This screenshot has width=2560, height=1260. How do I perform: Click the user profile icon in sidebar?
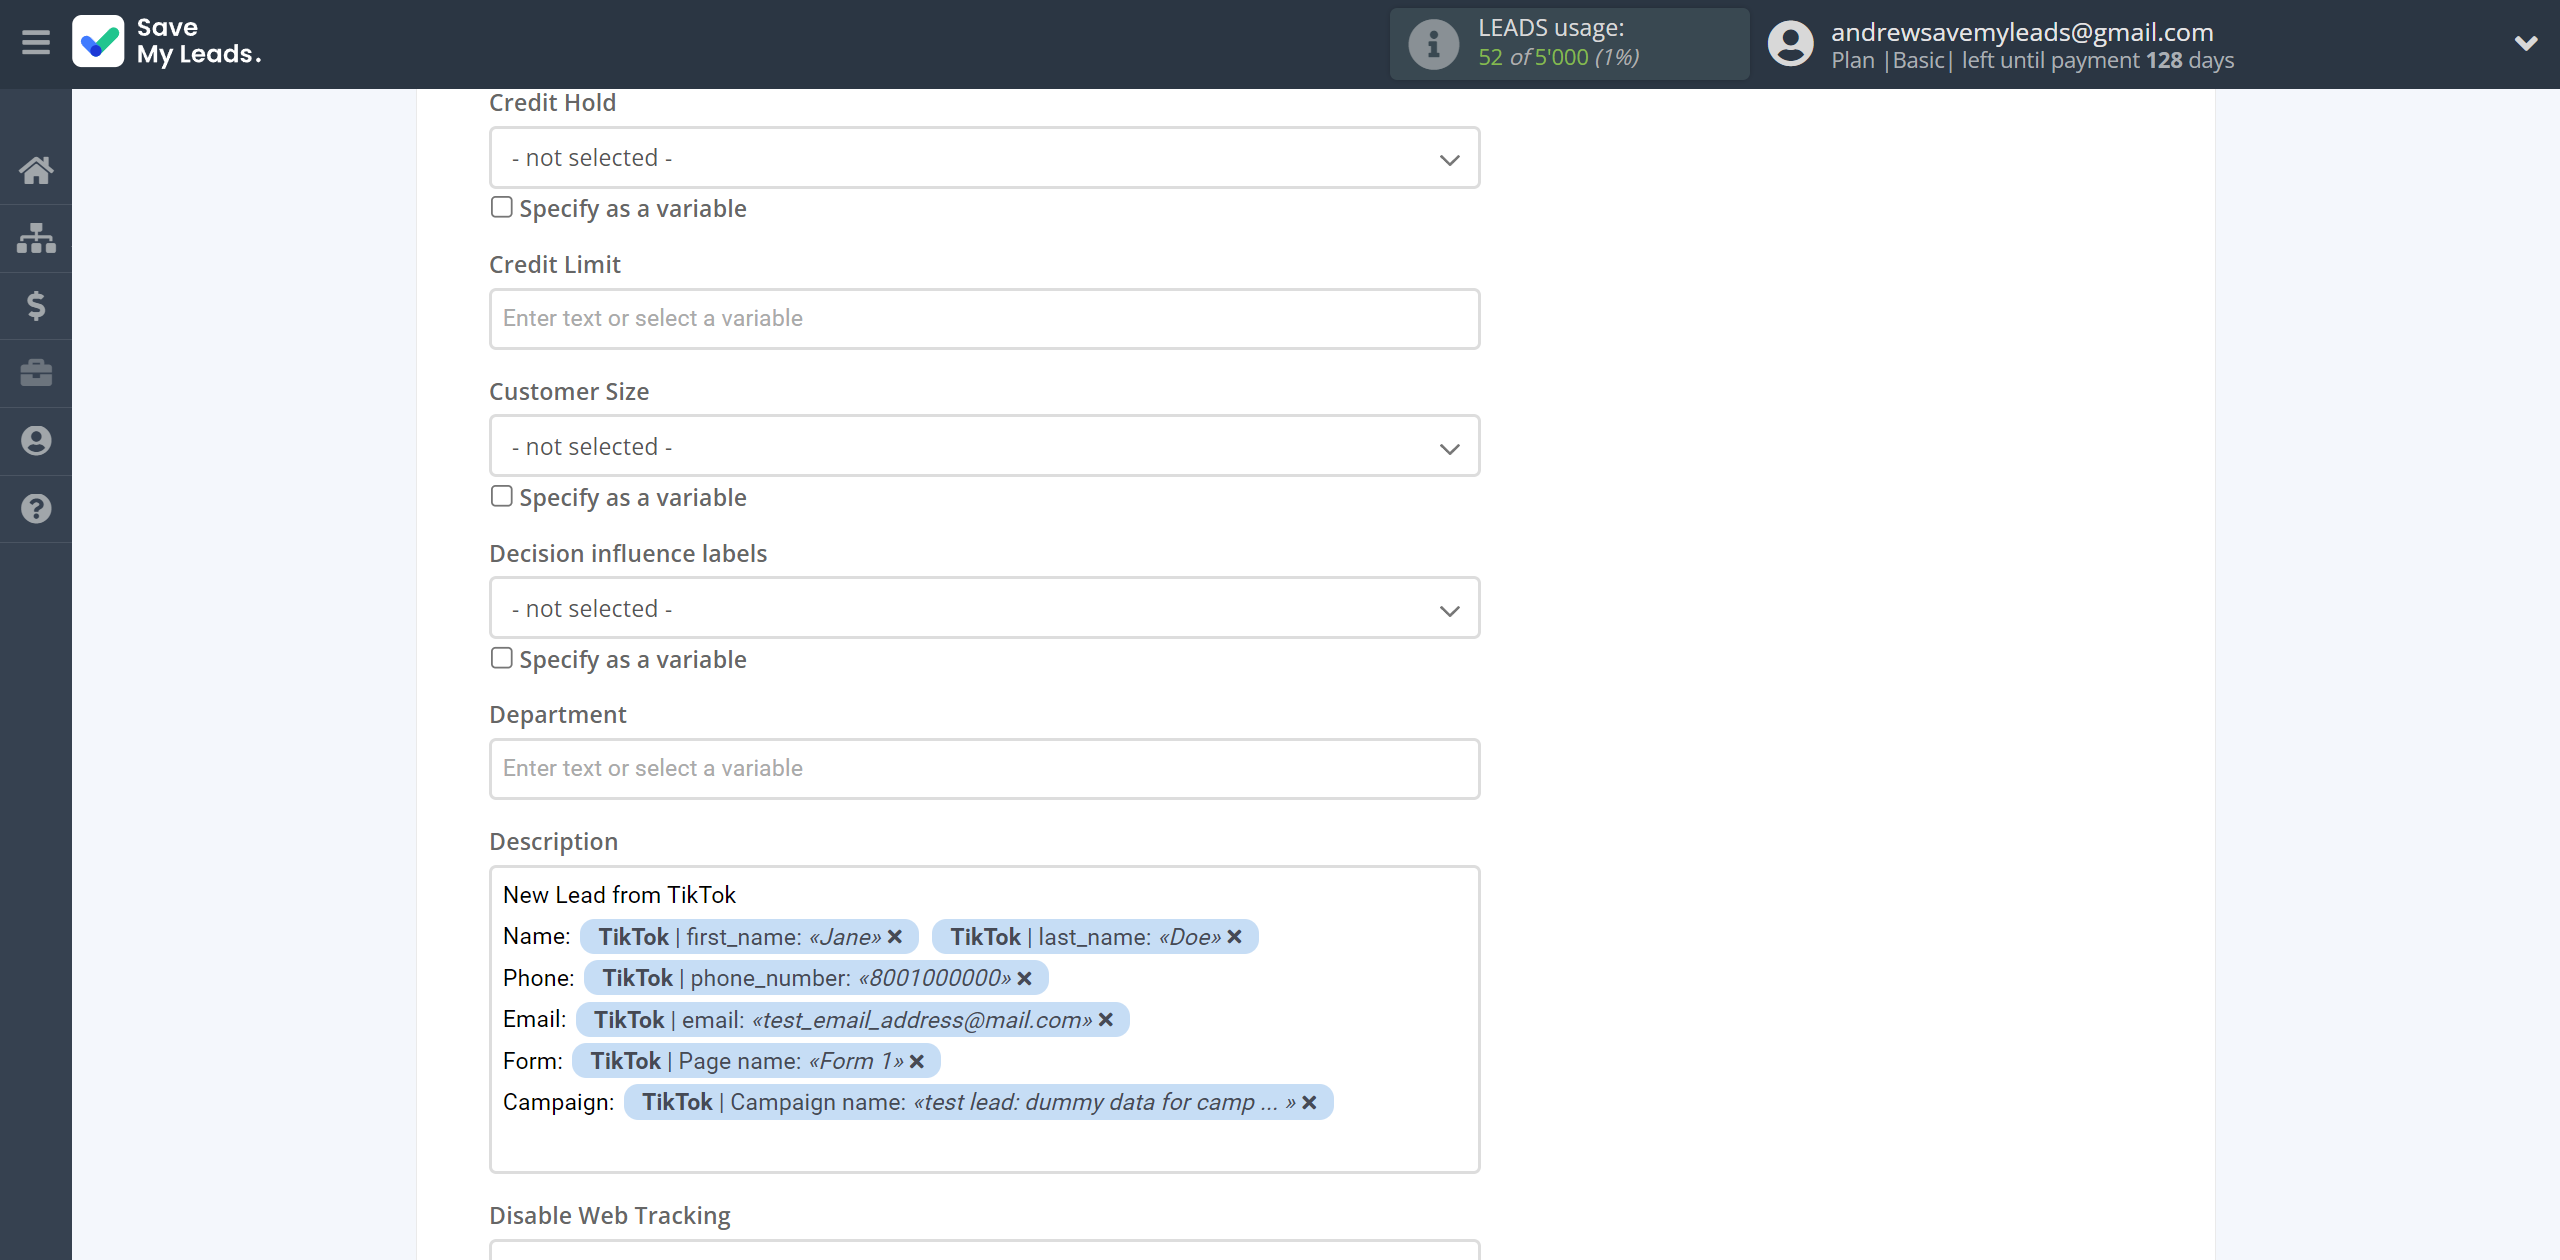(36, 441)
